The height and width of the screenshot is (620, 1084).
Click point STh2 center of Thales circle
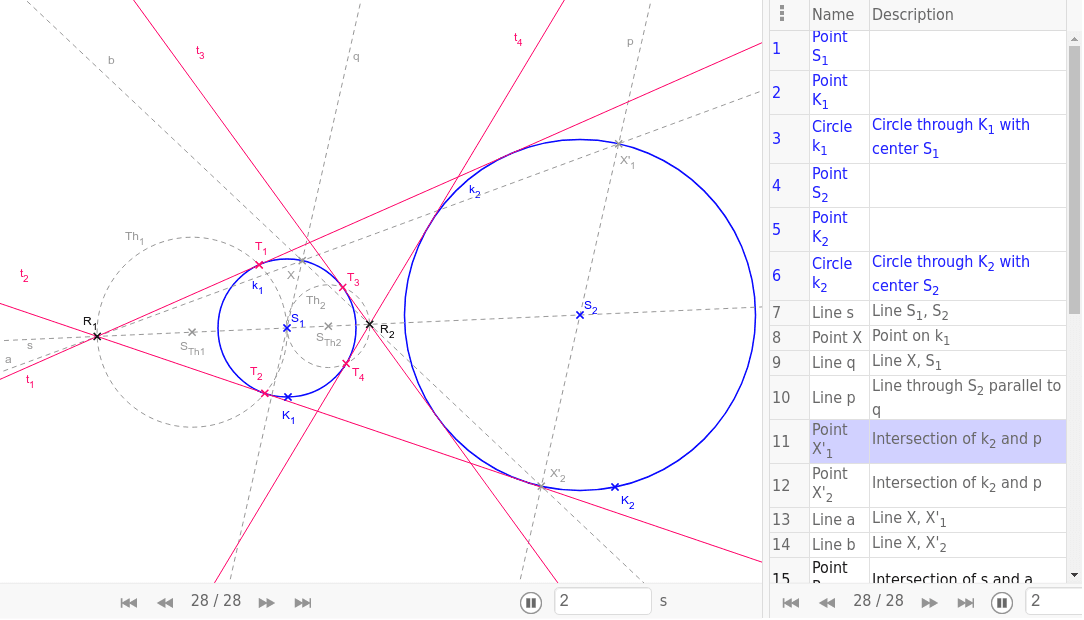point(328,326)
